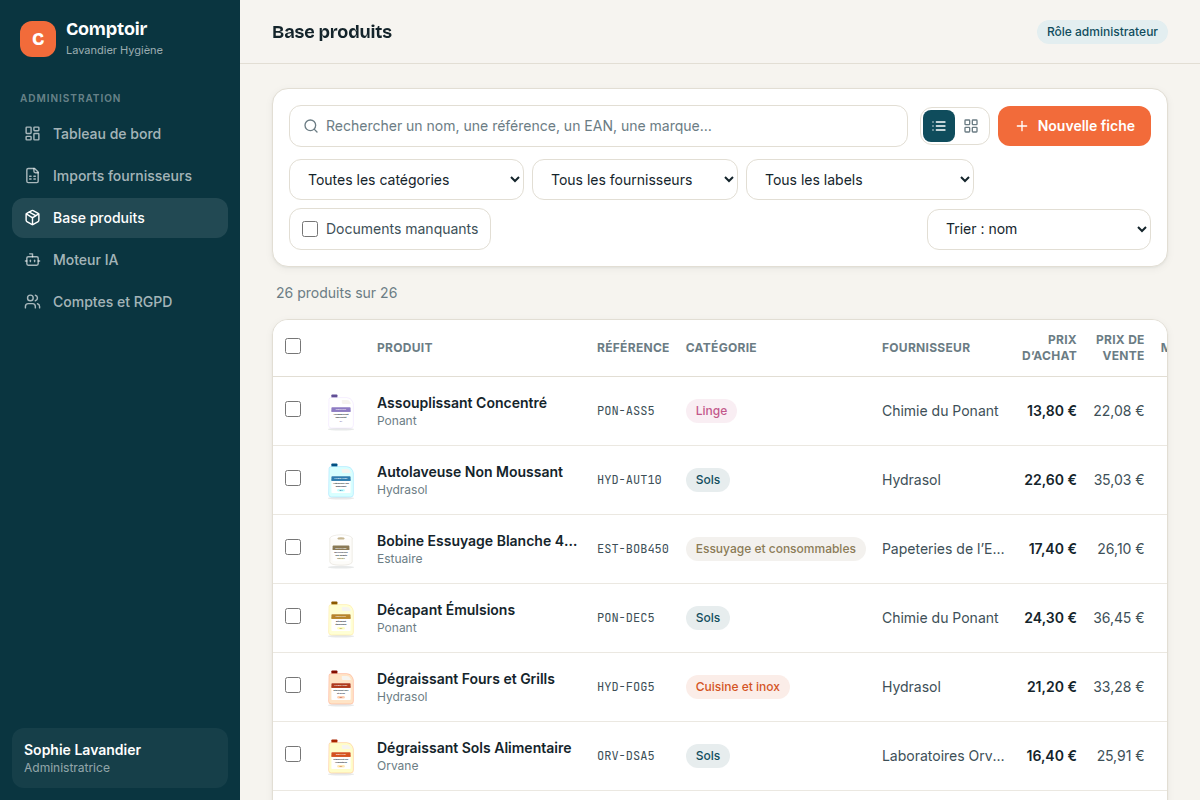
Task: Click the Essuyage et consommables tag
Action: (x=776, y=549)
